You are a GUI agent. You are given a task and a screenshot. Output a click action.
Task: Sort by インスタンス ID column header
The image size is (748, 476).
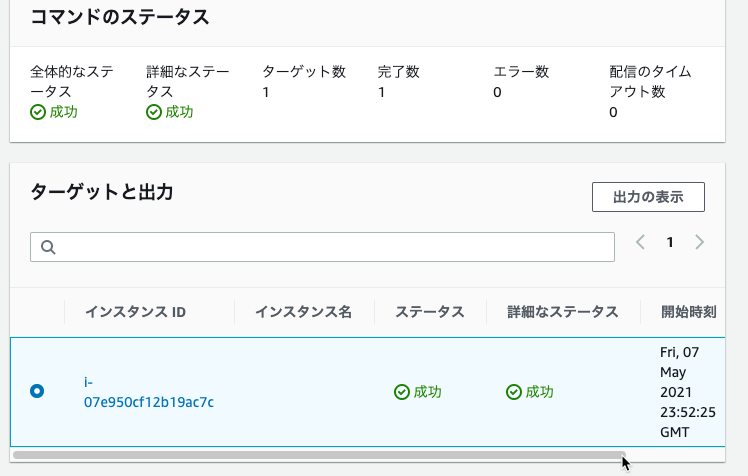pyautogui.click(x=135, y=312)
